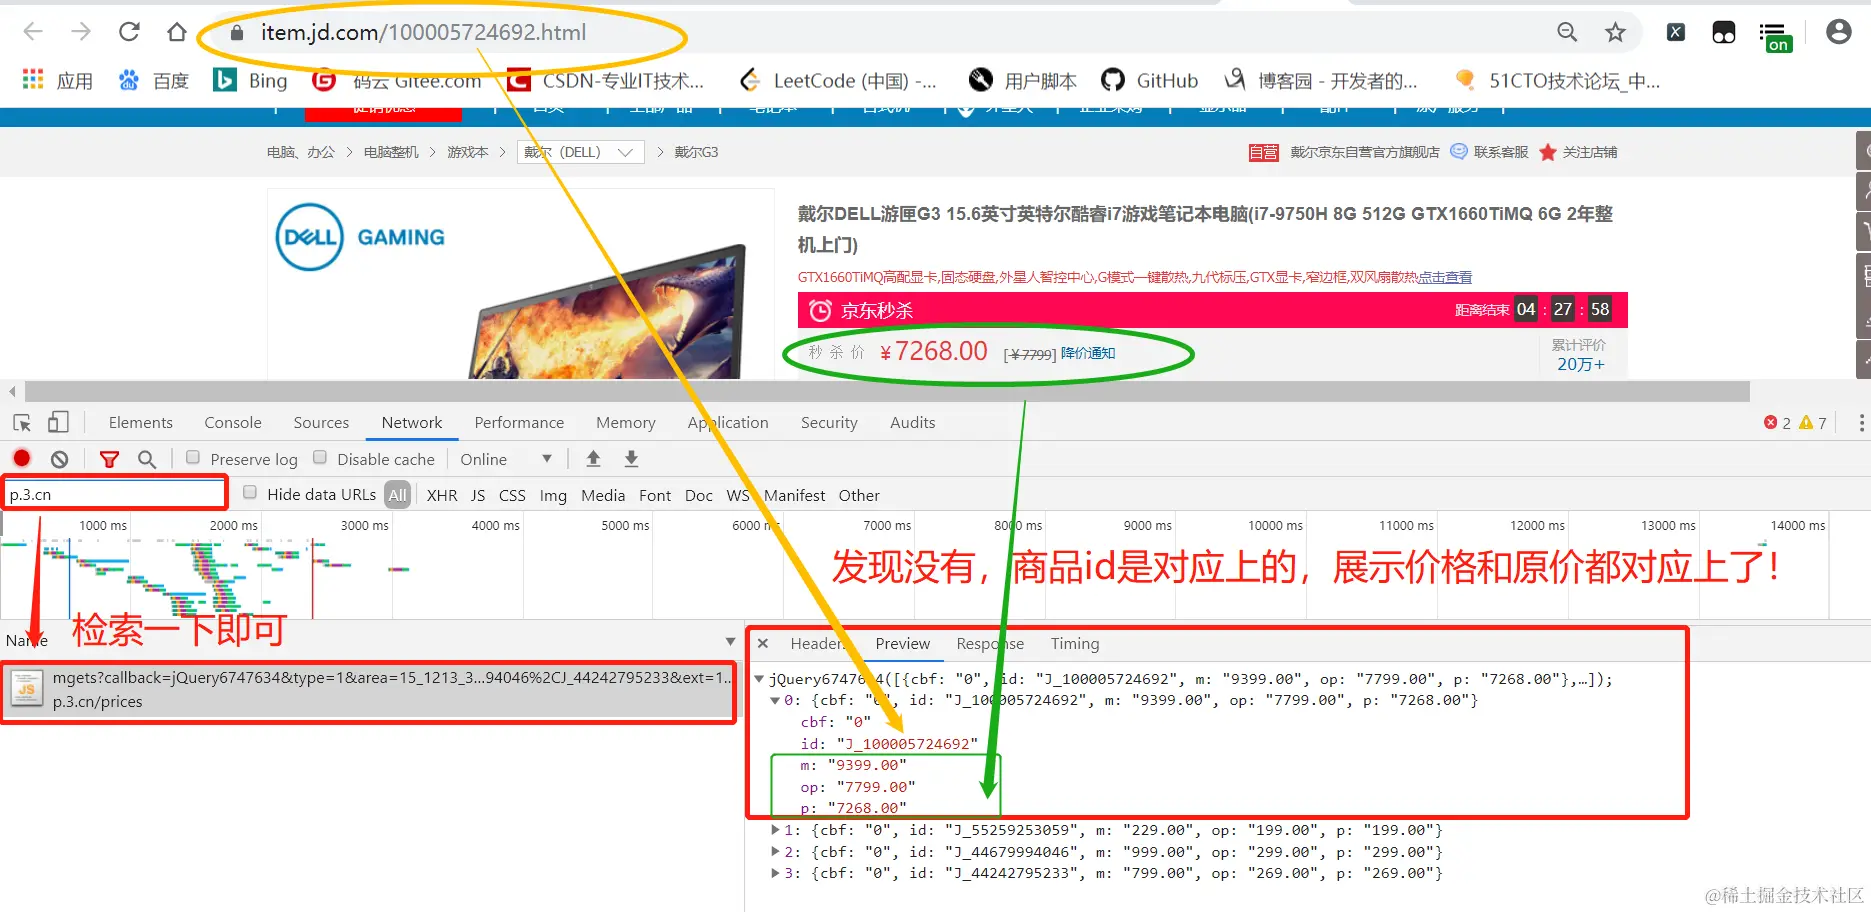Open the 51CTO技术论坛 bookmark
Viewport: 1871px width, 912px height.
point(1557,81)
